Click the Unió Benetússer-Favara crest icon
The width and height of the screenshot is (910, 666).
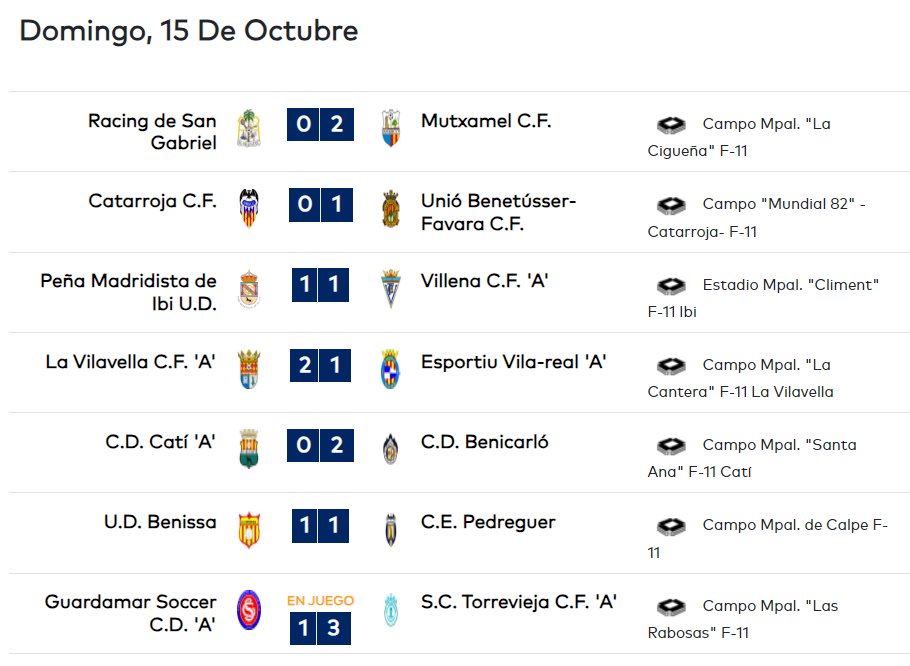click(391, 208)
